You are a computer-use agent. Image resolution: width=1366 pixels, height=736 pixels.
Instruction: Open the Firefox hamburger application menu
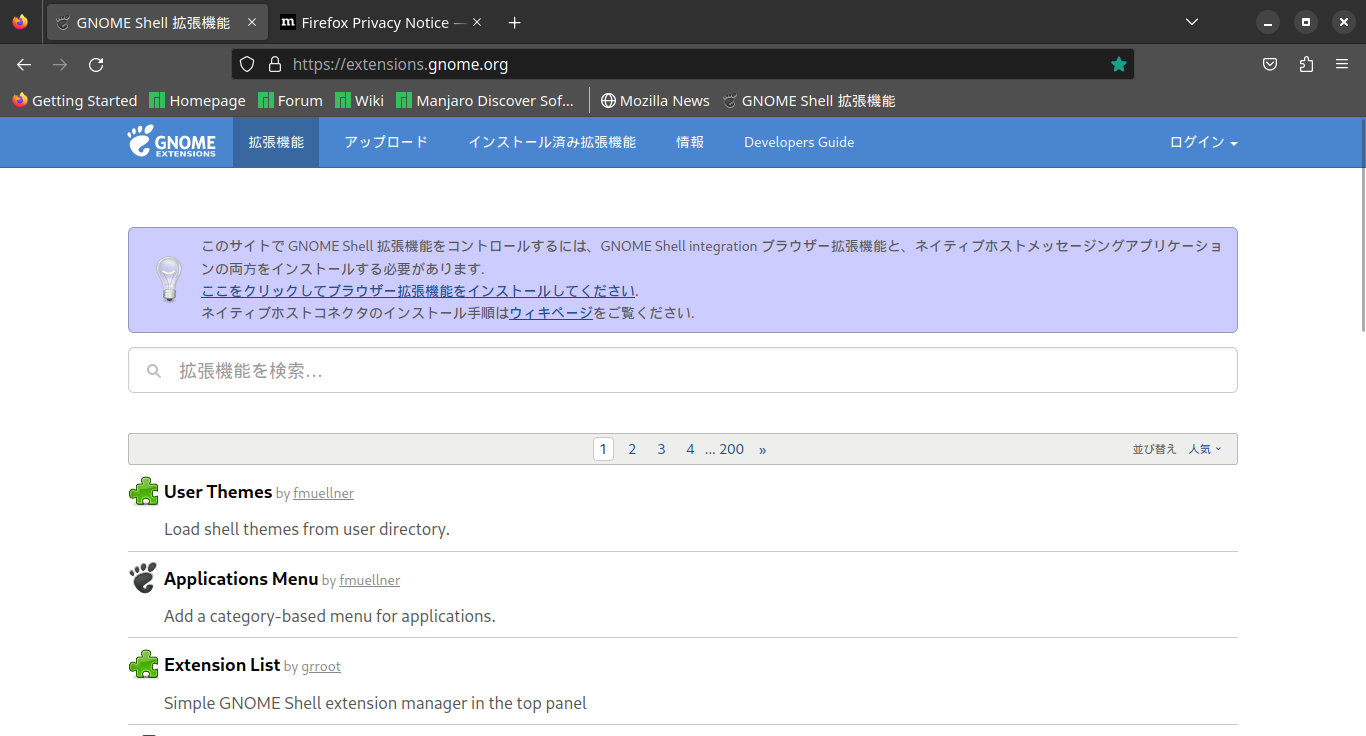(1342, 64)
